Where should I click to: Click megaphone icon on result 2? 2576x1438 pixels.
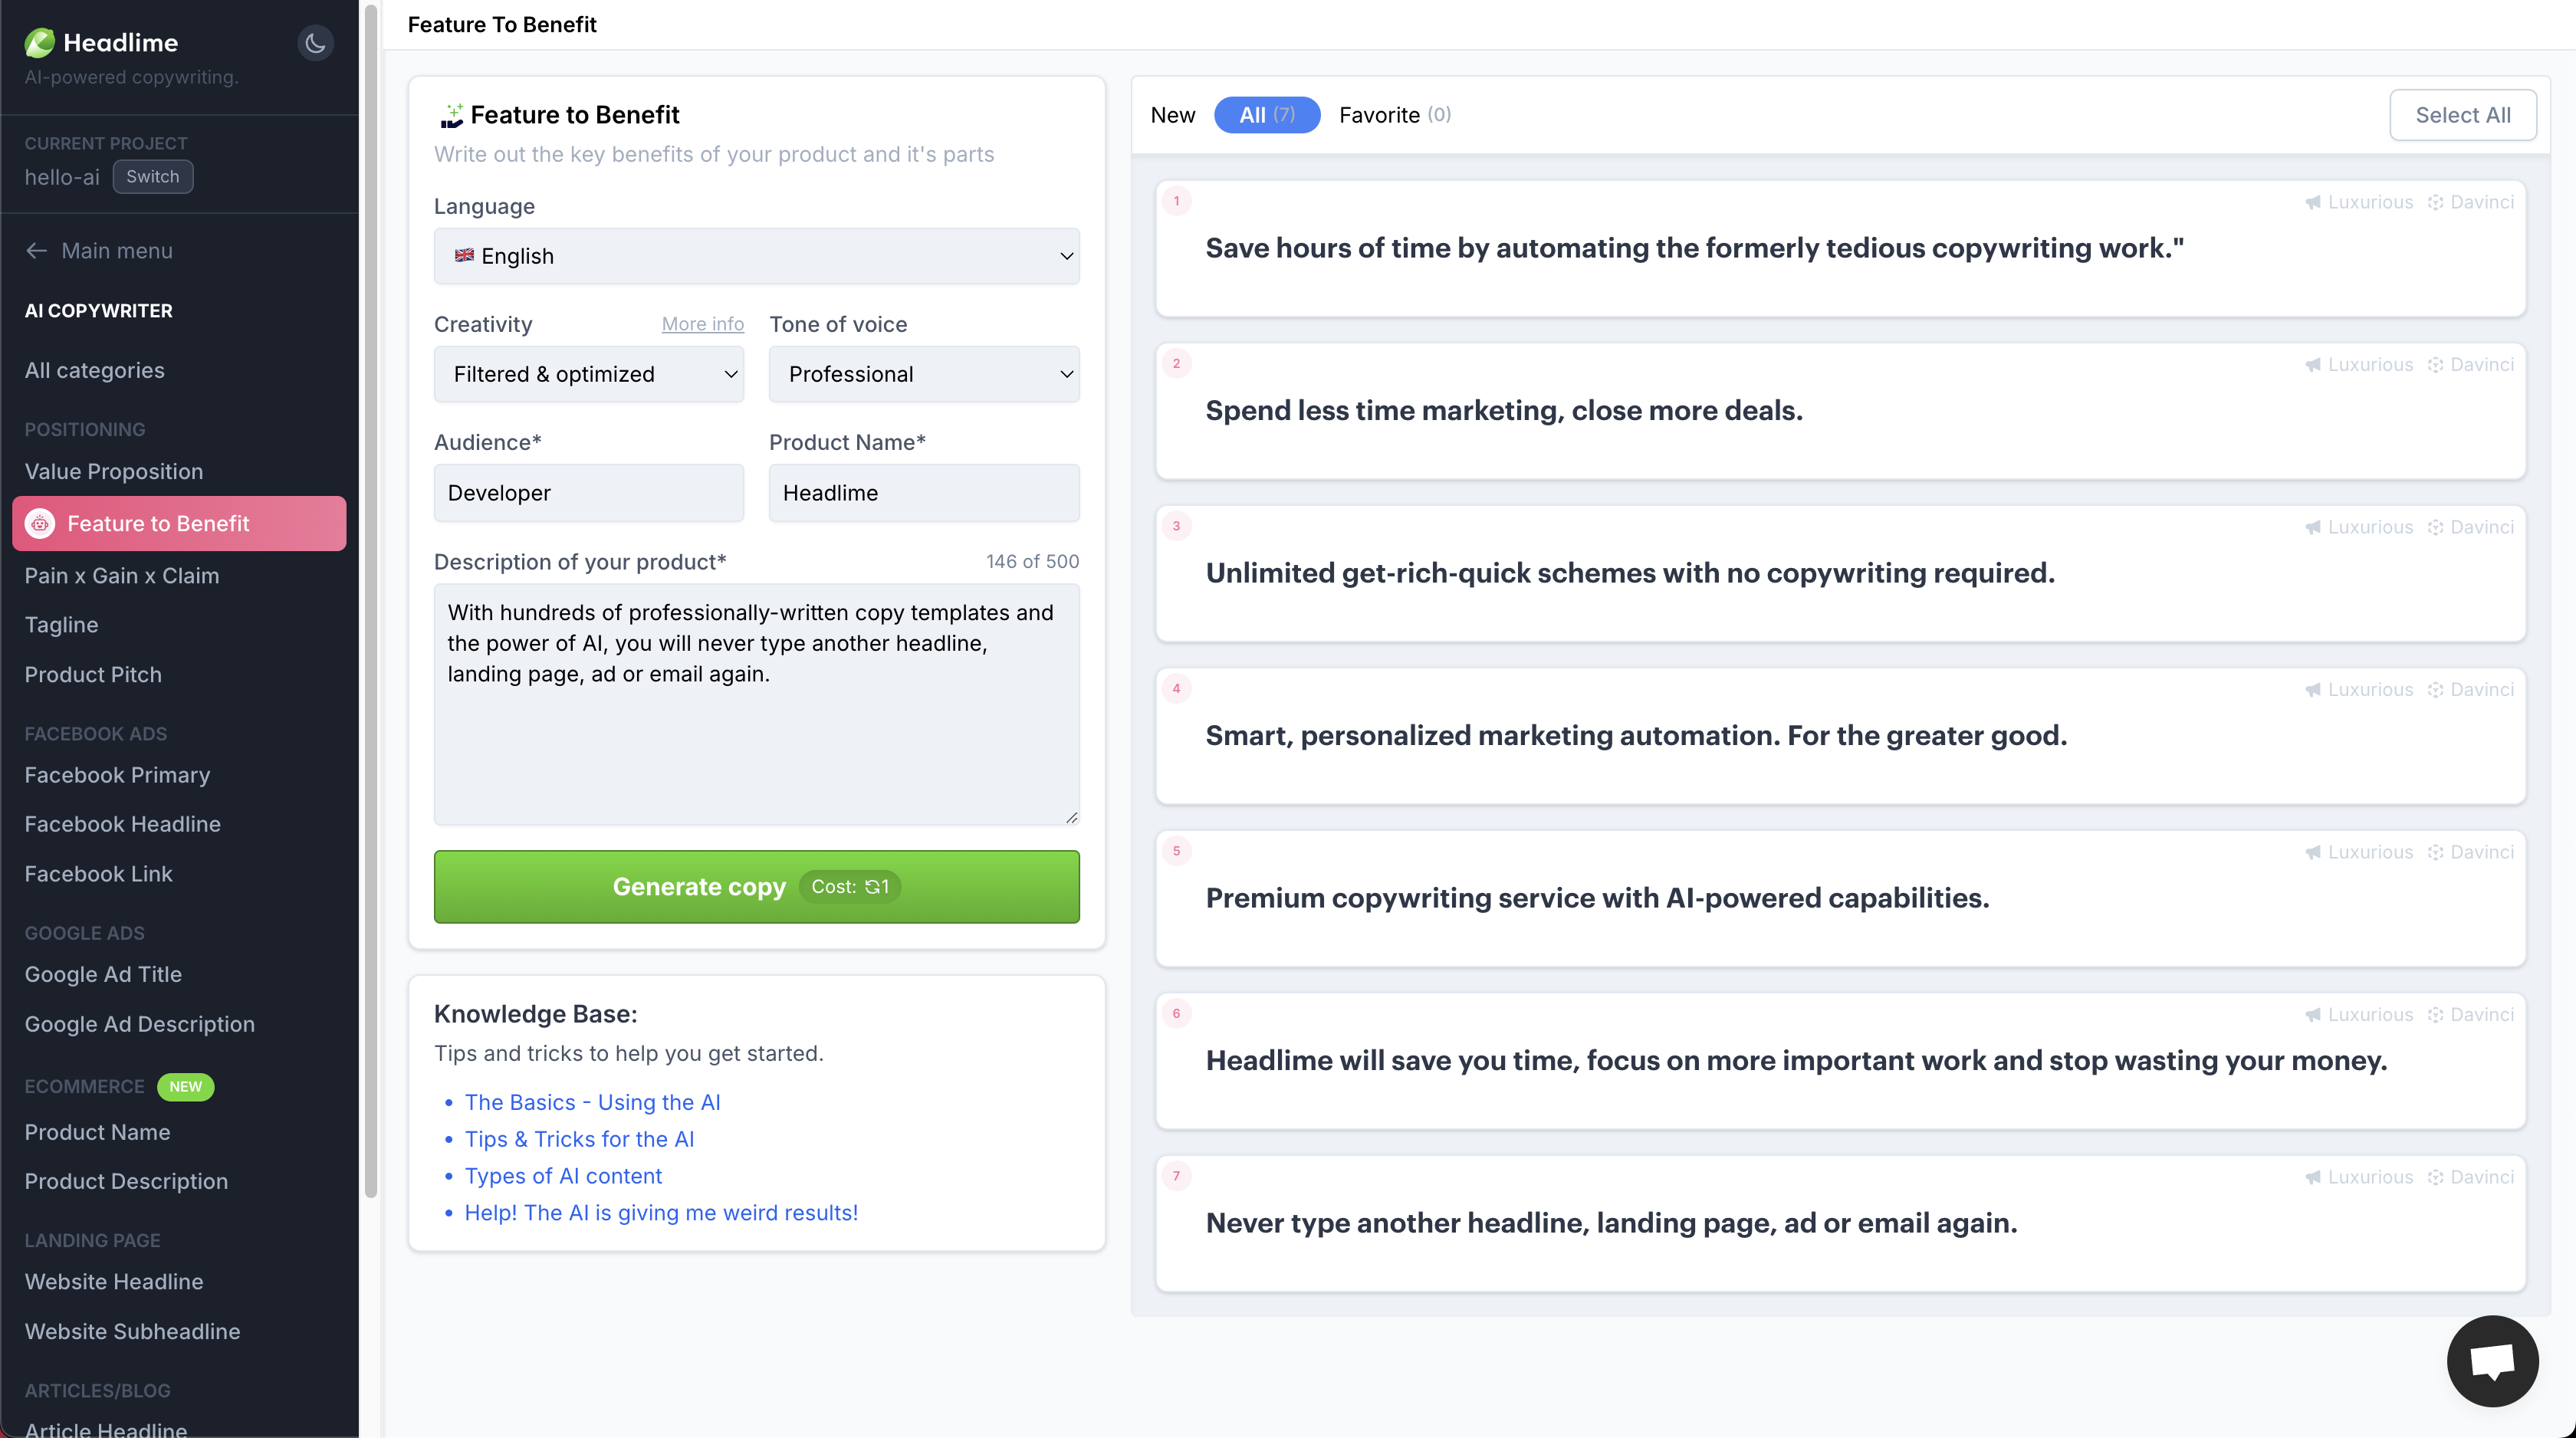[2312, 365]
